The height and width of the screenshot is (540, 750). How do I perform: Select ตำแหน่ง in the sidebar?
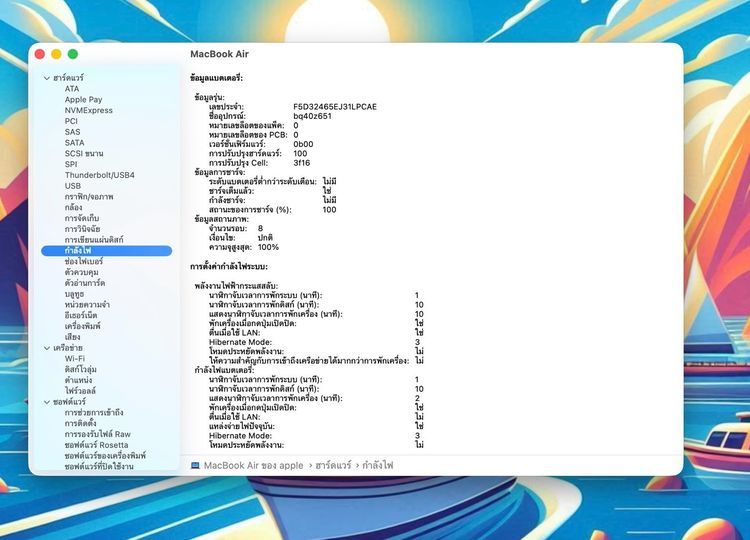point(78,380)
